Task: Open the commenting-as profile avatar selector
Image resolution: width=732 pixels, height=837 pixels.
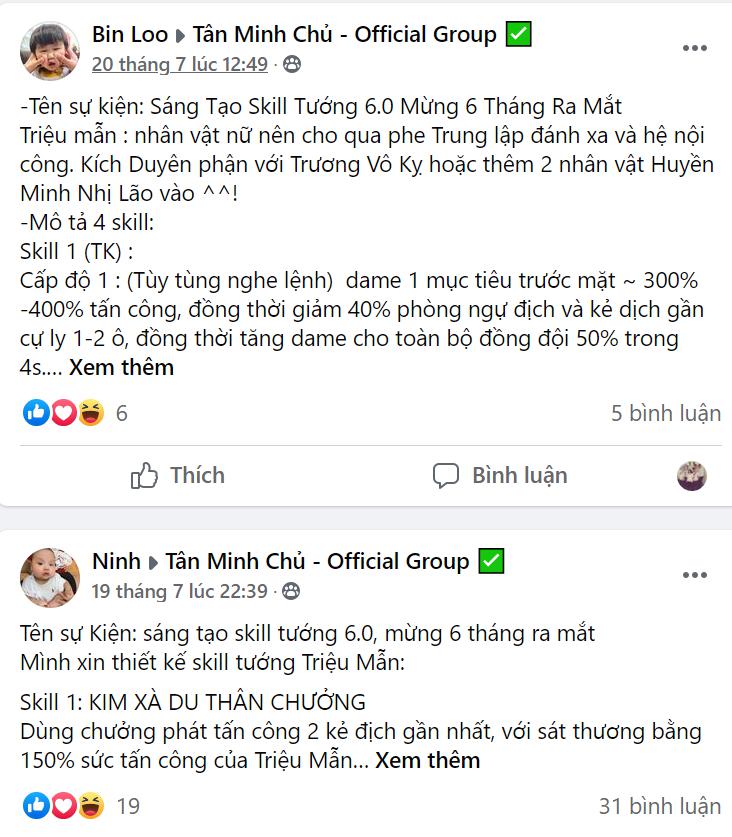Action: [x=692, y=476]
